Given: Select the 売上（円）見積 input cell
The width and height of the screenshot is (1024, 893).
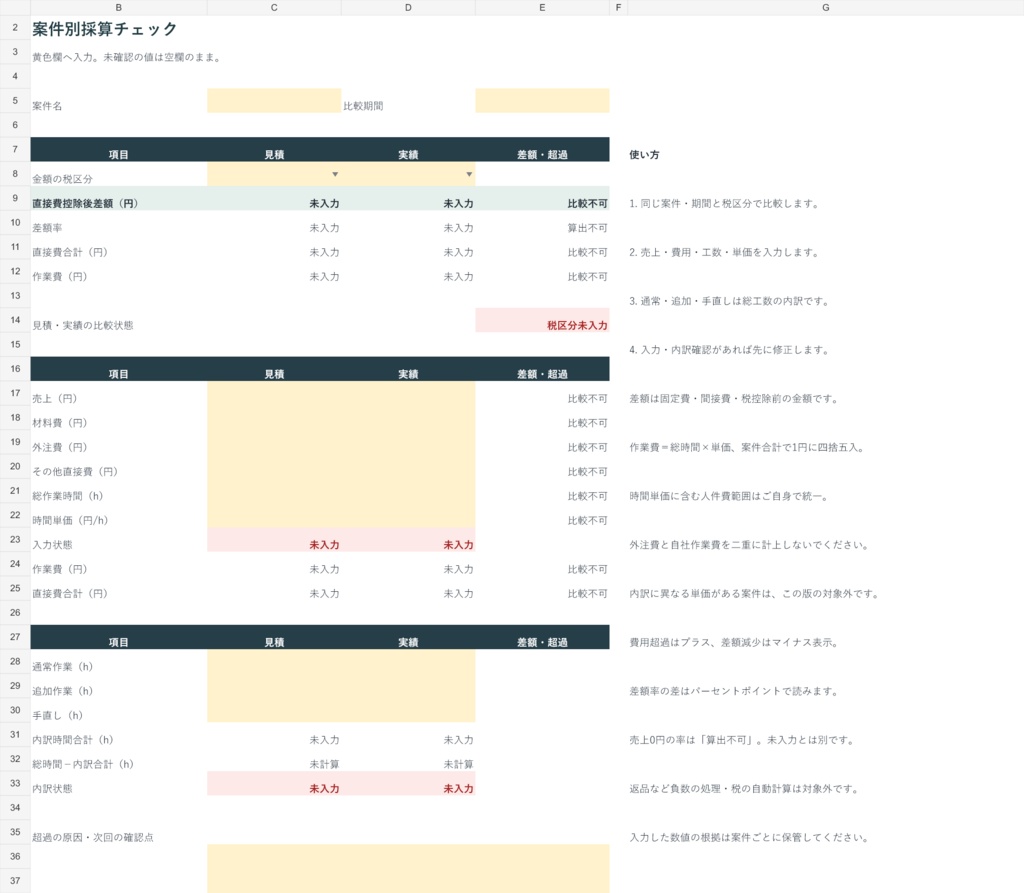Looking at the screenshot, I should coord(274,393).
